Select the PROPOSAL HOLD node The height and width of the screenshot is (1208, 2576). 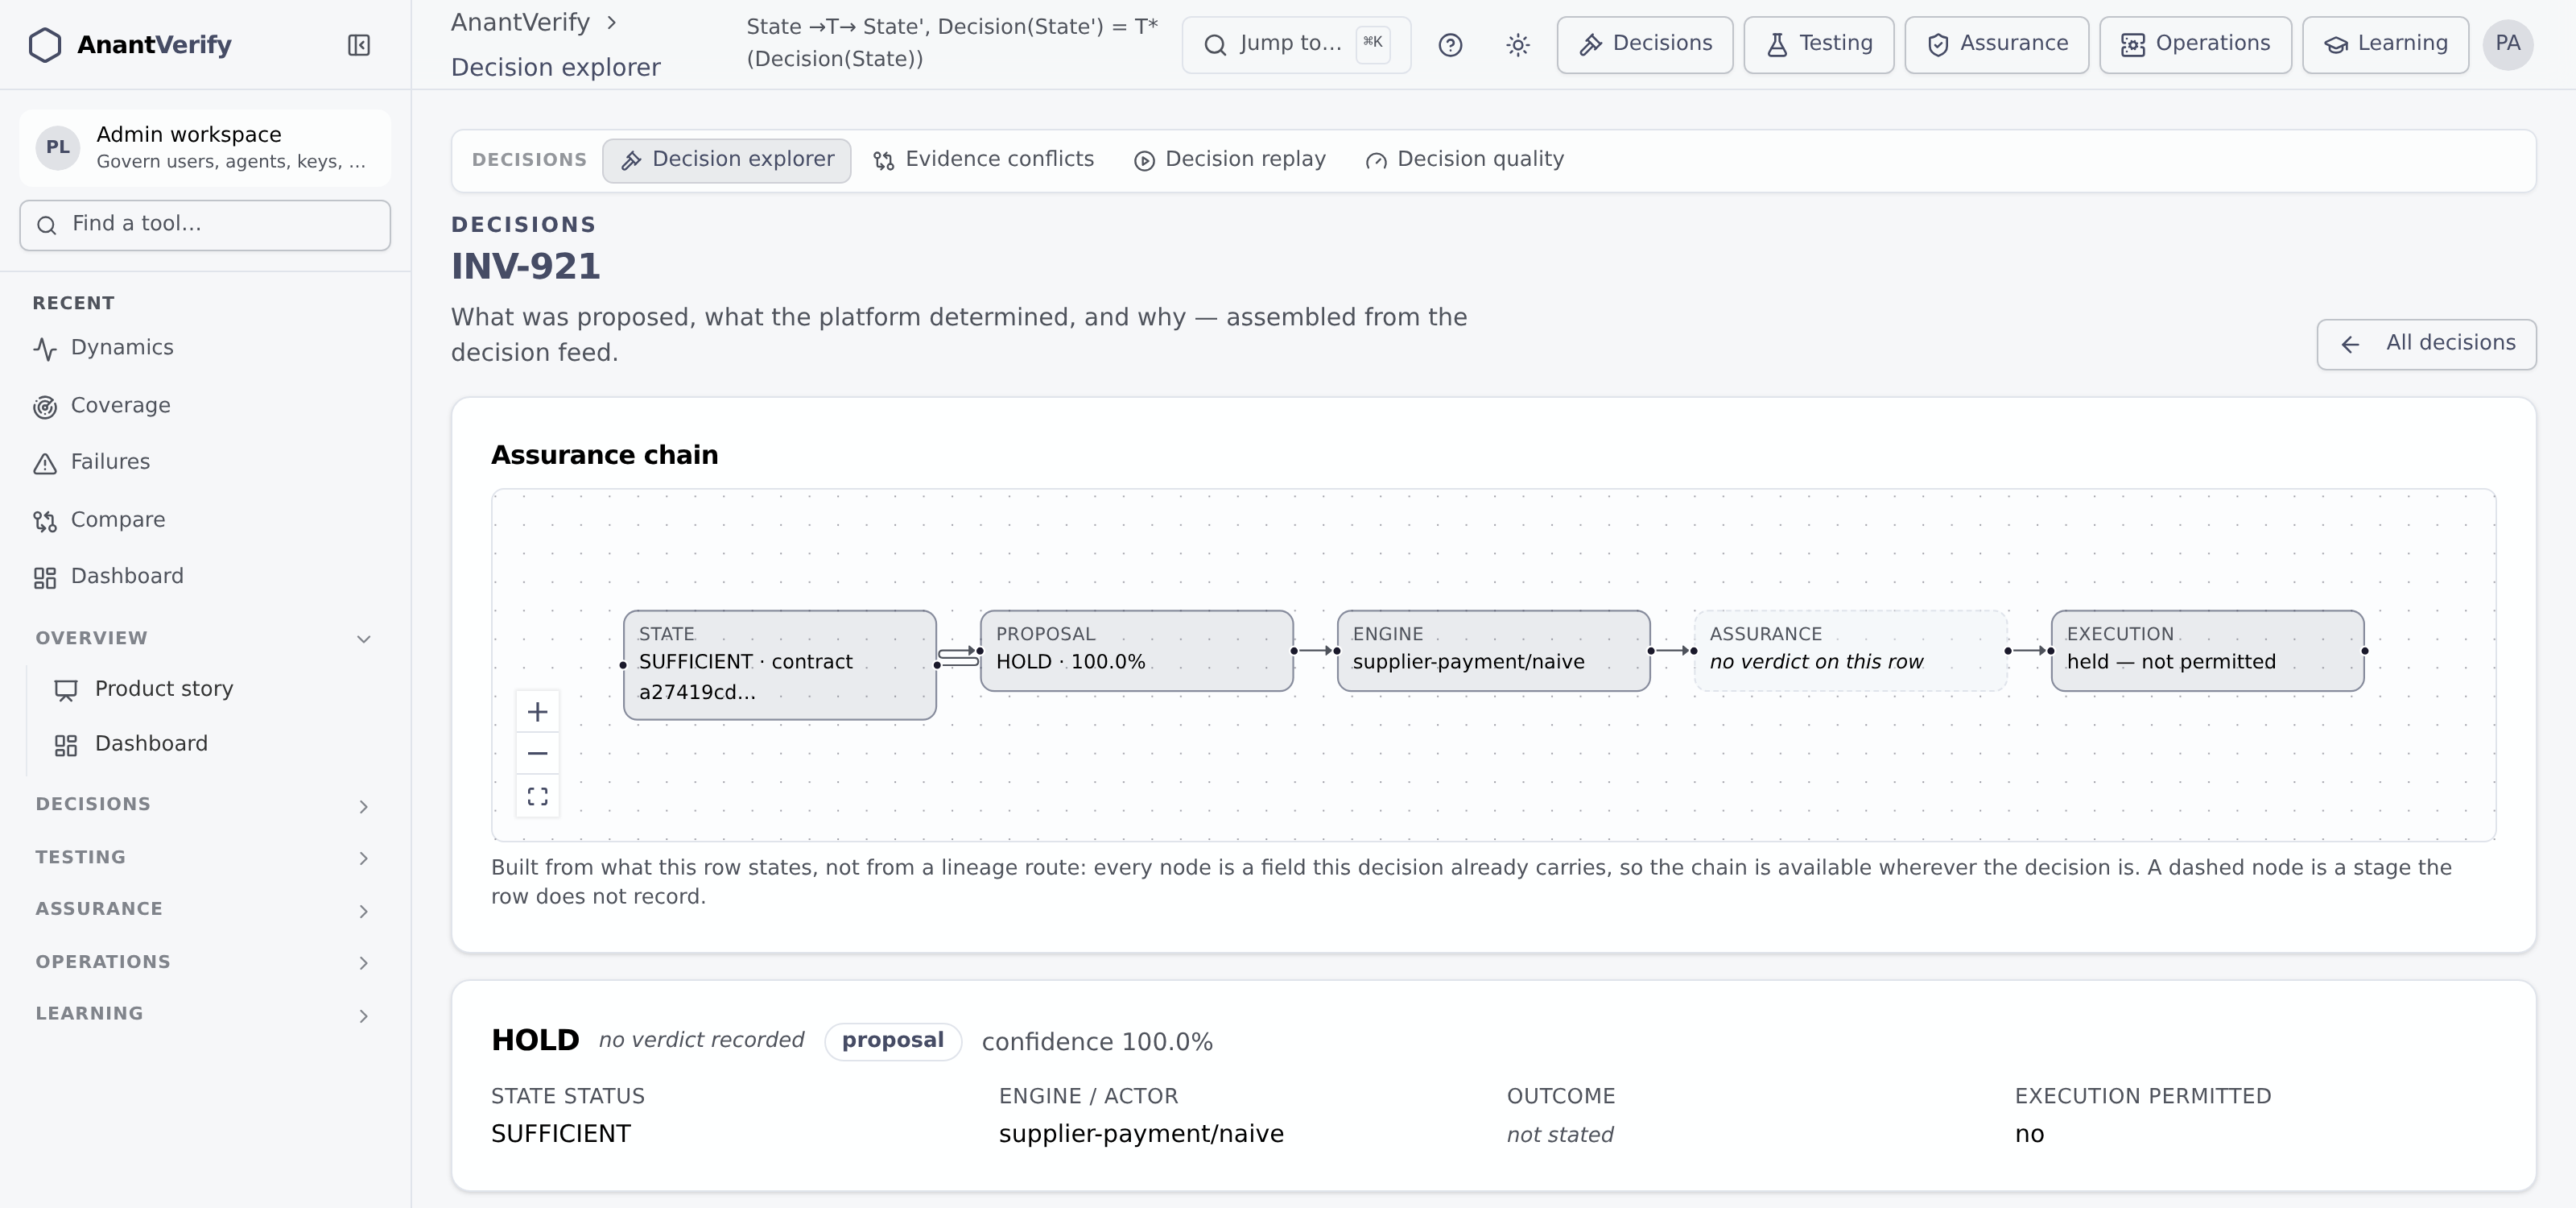tap(1137, 651)
